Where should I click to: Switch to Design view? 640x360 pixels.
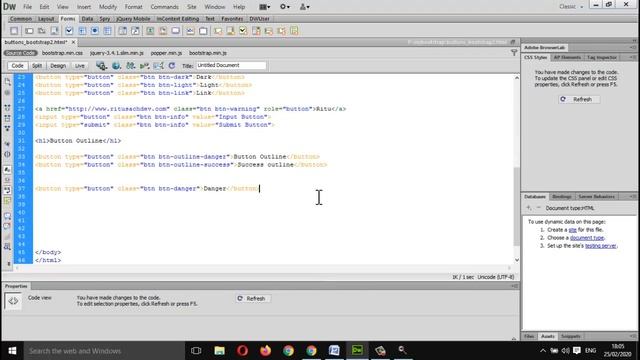(x=58, y=66)
